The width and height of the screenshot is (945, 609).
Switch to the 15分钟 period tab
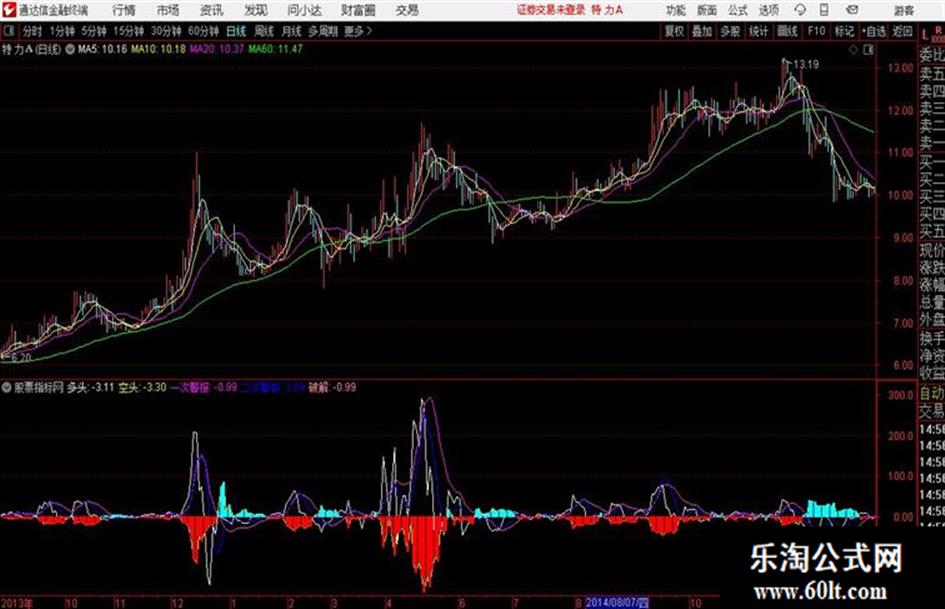point(129,31)
